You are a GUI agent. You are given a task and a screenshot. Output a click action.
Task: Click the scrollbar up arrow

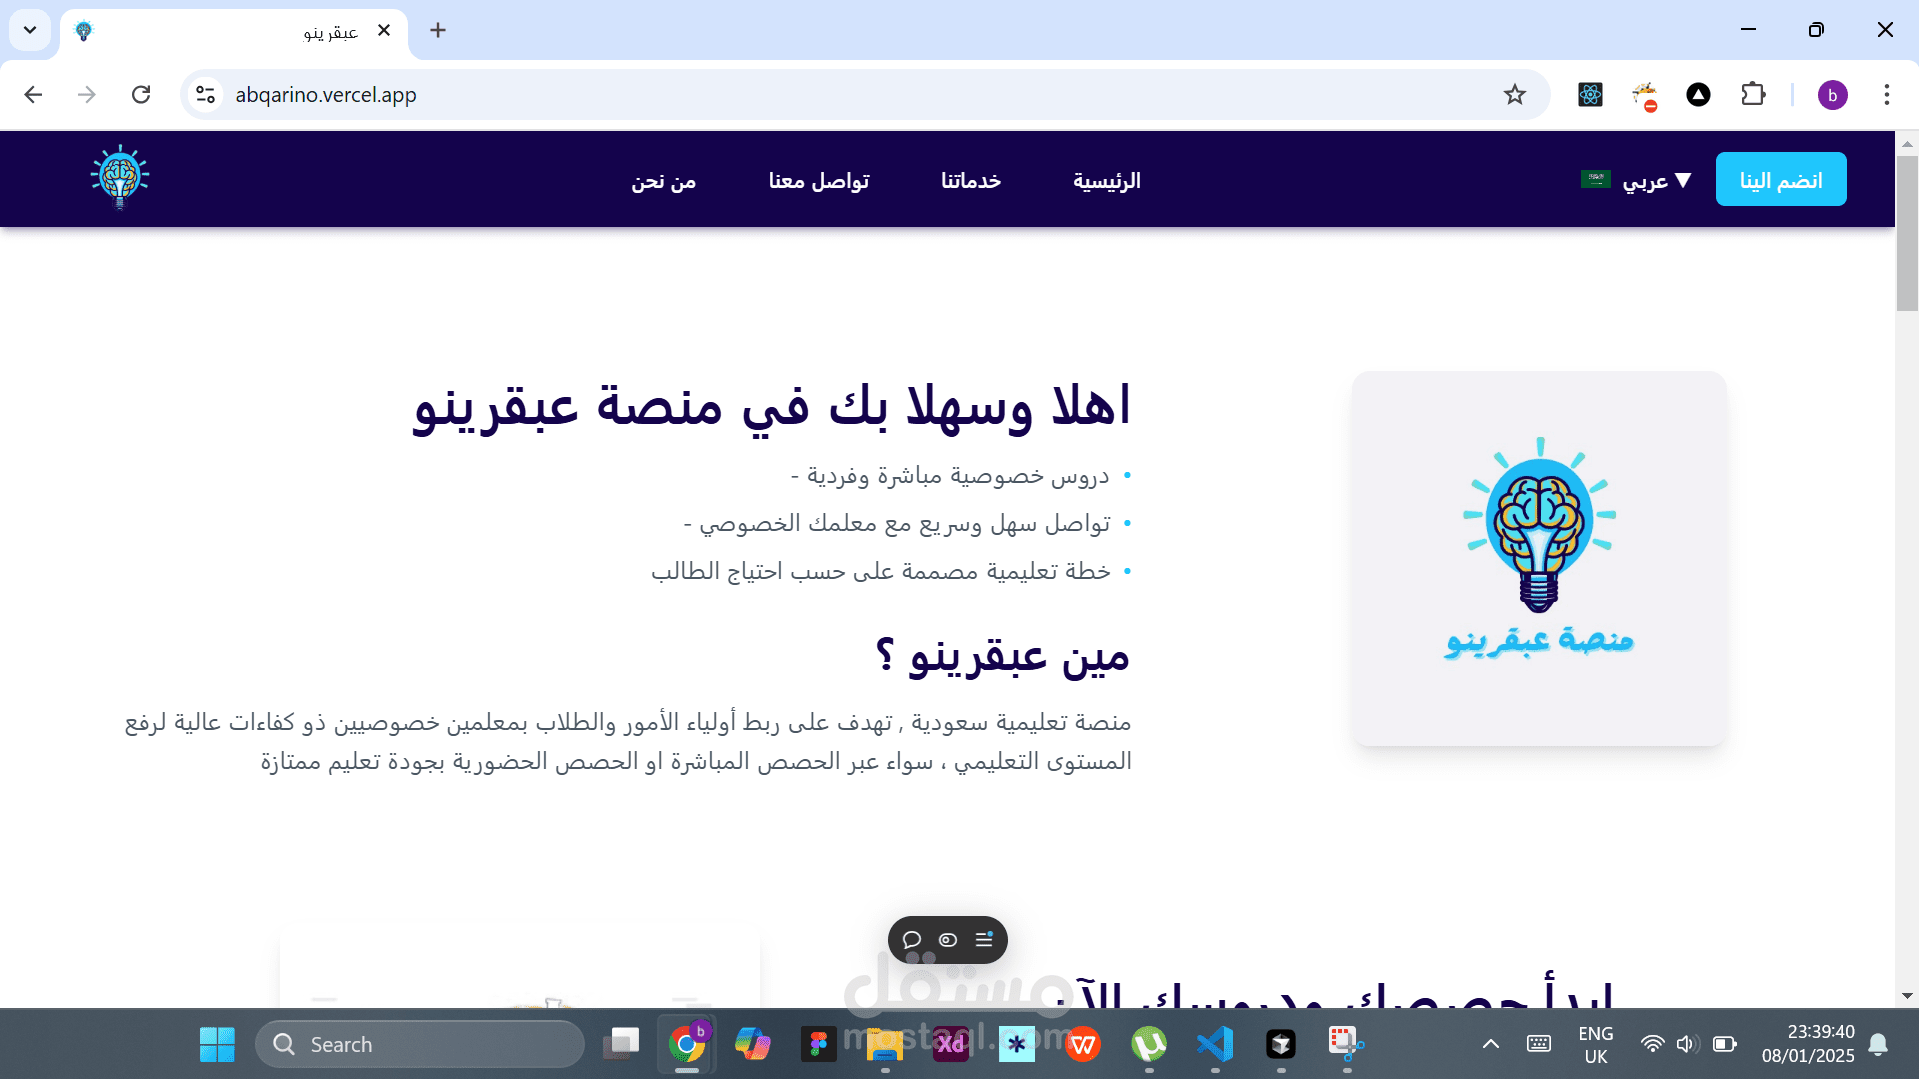(x=1907, y=143)
